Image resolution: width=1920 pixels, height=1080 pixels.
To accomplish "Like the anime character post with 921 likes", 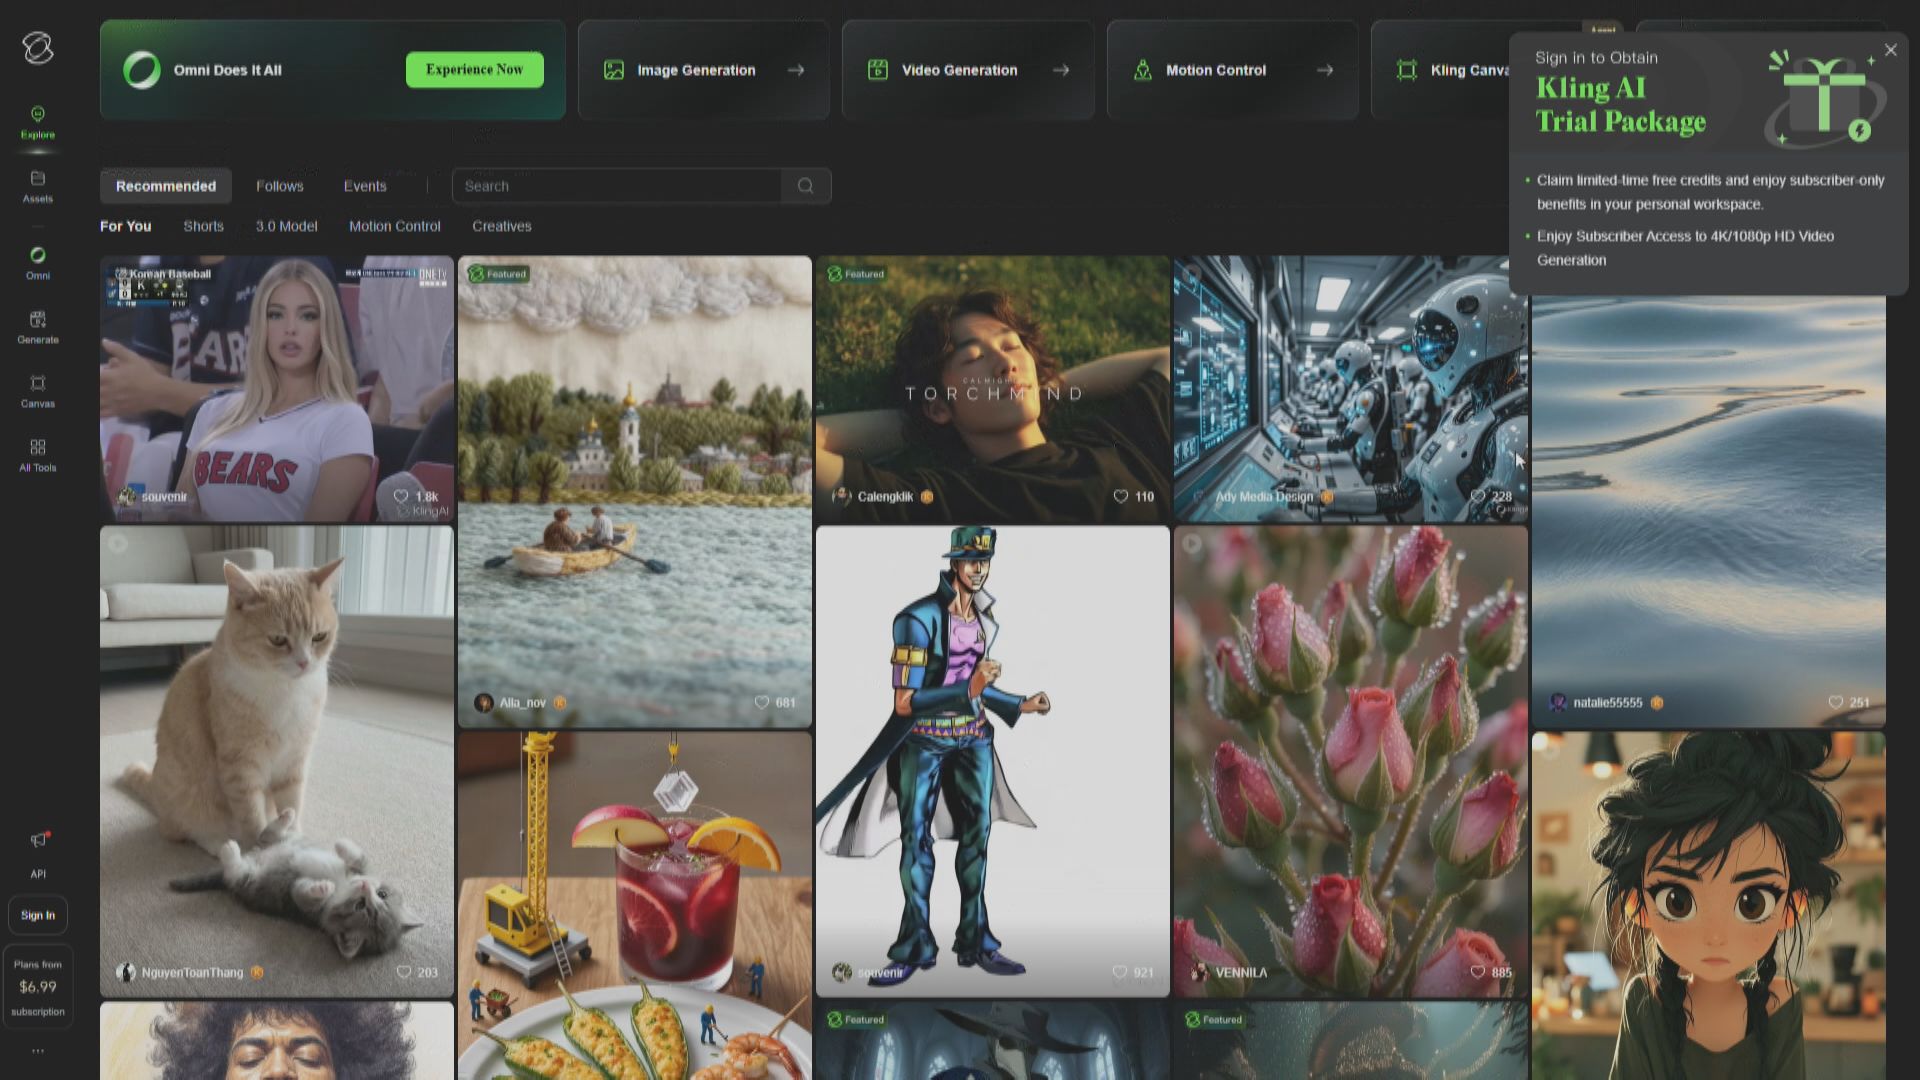I will click(x=1120, y=972).
